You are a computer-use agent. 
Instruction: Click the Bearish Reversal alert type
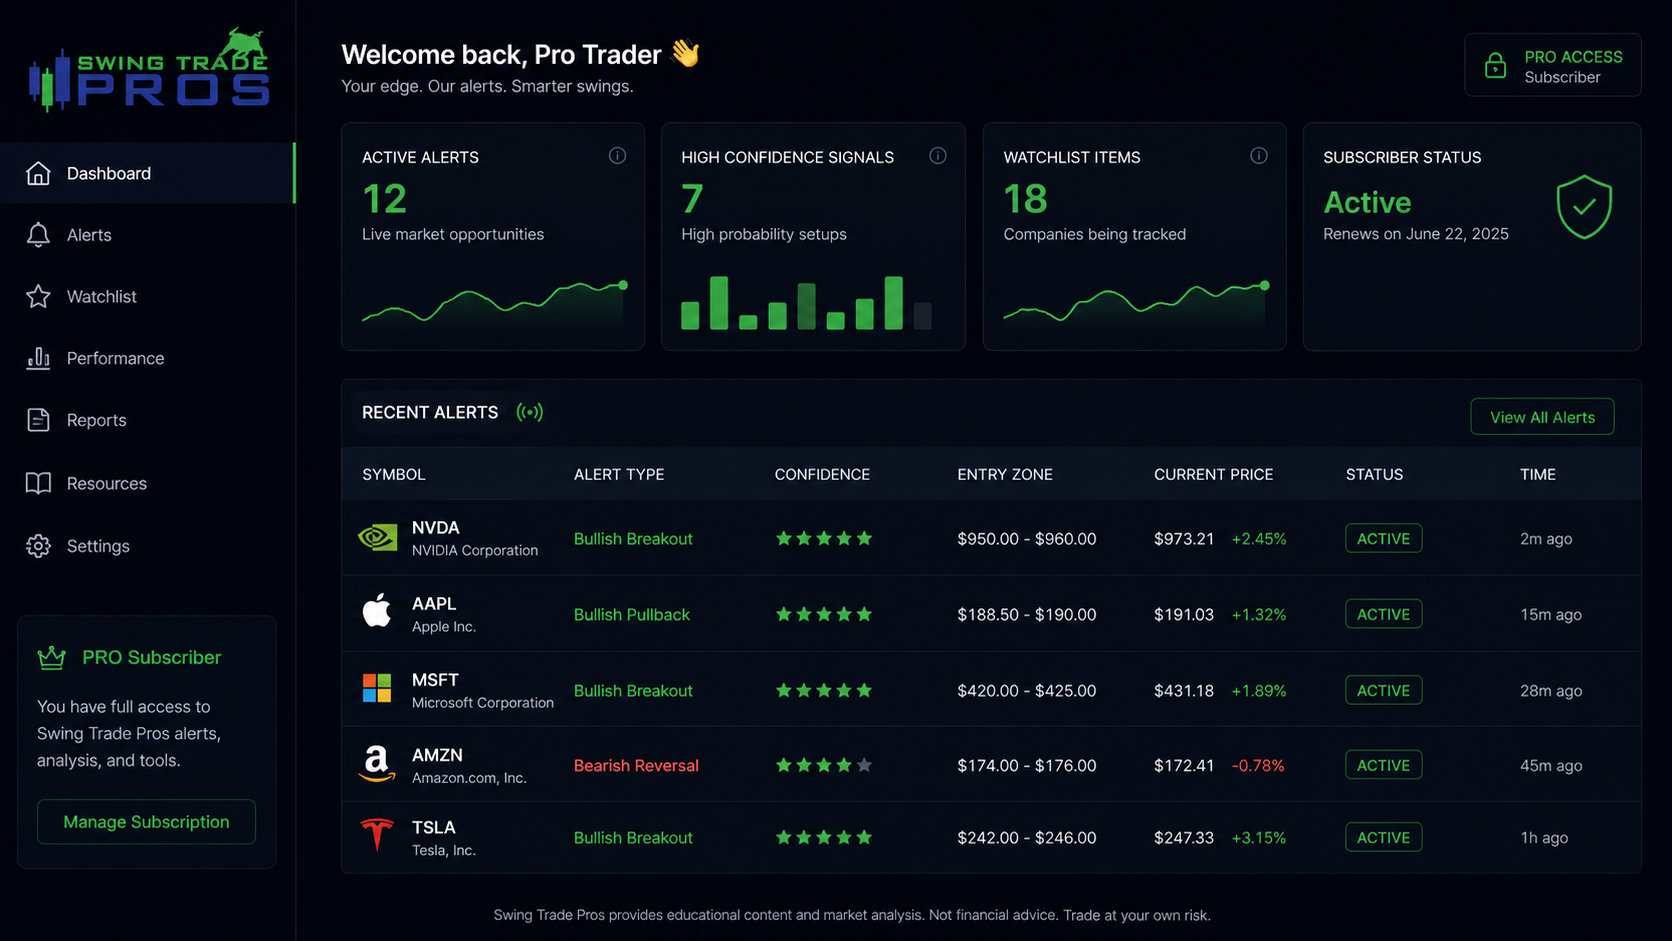pyautogui.click(x=636, y=765)
